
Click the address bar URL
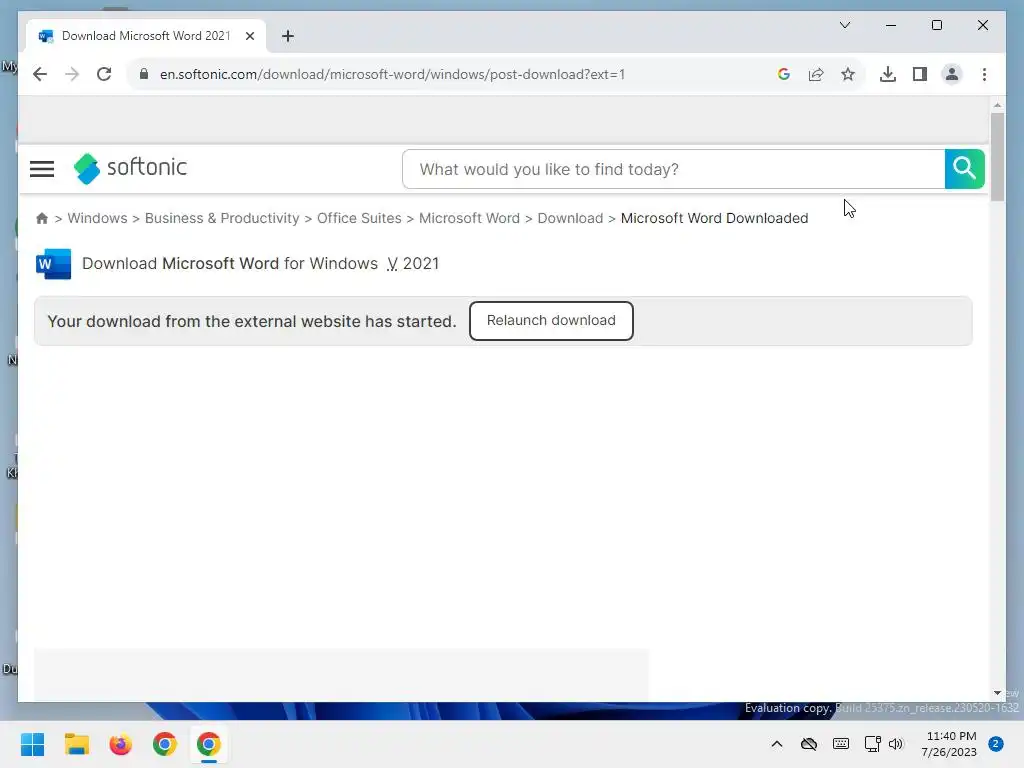(392, 74)
